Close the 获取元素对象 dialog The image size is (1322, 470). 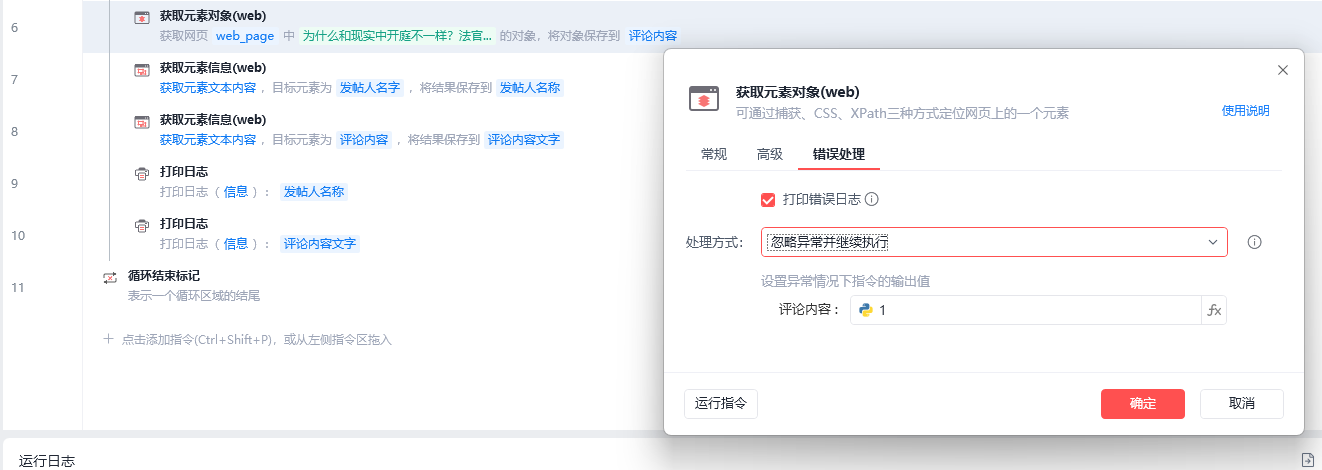point(1283,70)
